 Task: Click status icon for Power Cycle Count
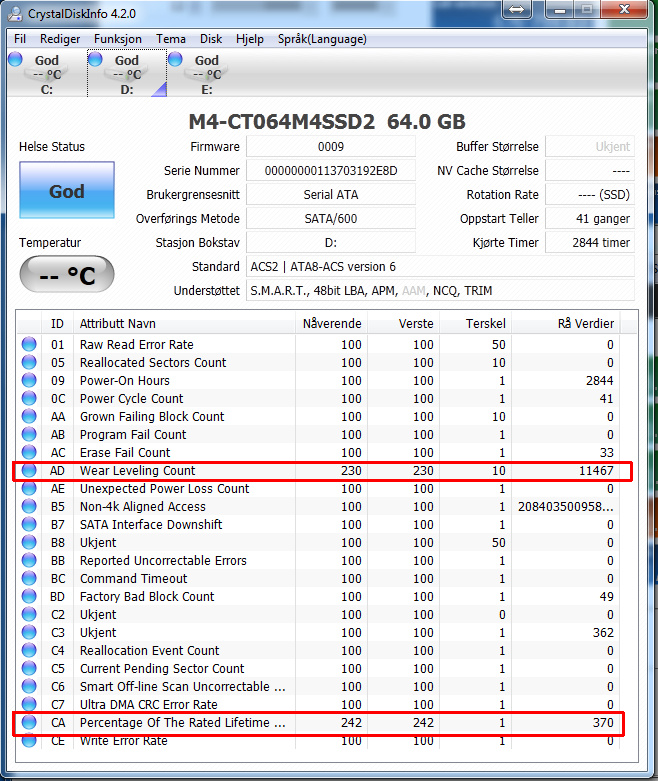point(29,398)
